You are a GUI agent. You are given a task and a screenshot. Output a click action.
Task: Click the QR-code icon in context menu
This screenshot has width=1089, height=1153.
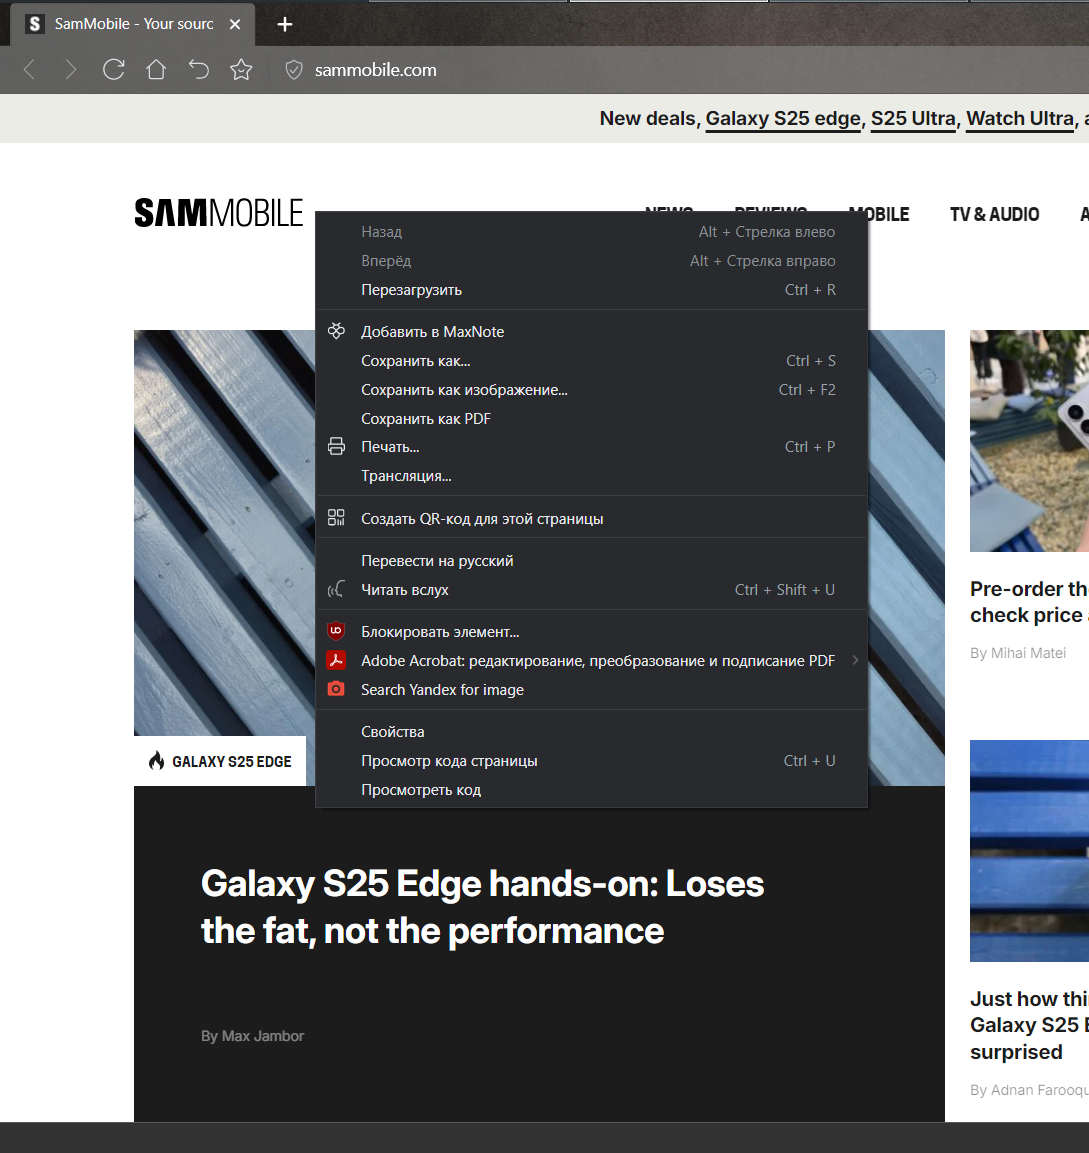[x=336, y=518]
